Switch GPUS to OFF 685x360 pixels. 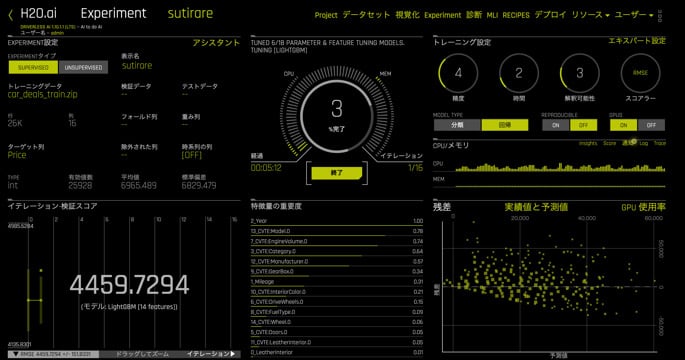point(651,125)
